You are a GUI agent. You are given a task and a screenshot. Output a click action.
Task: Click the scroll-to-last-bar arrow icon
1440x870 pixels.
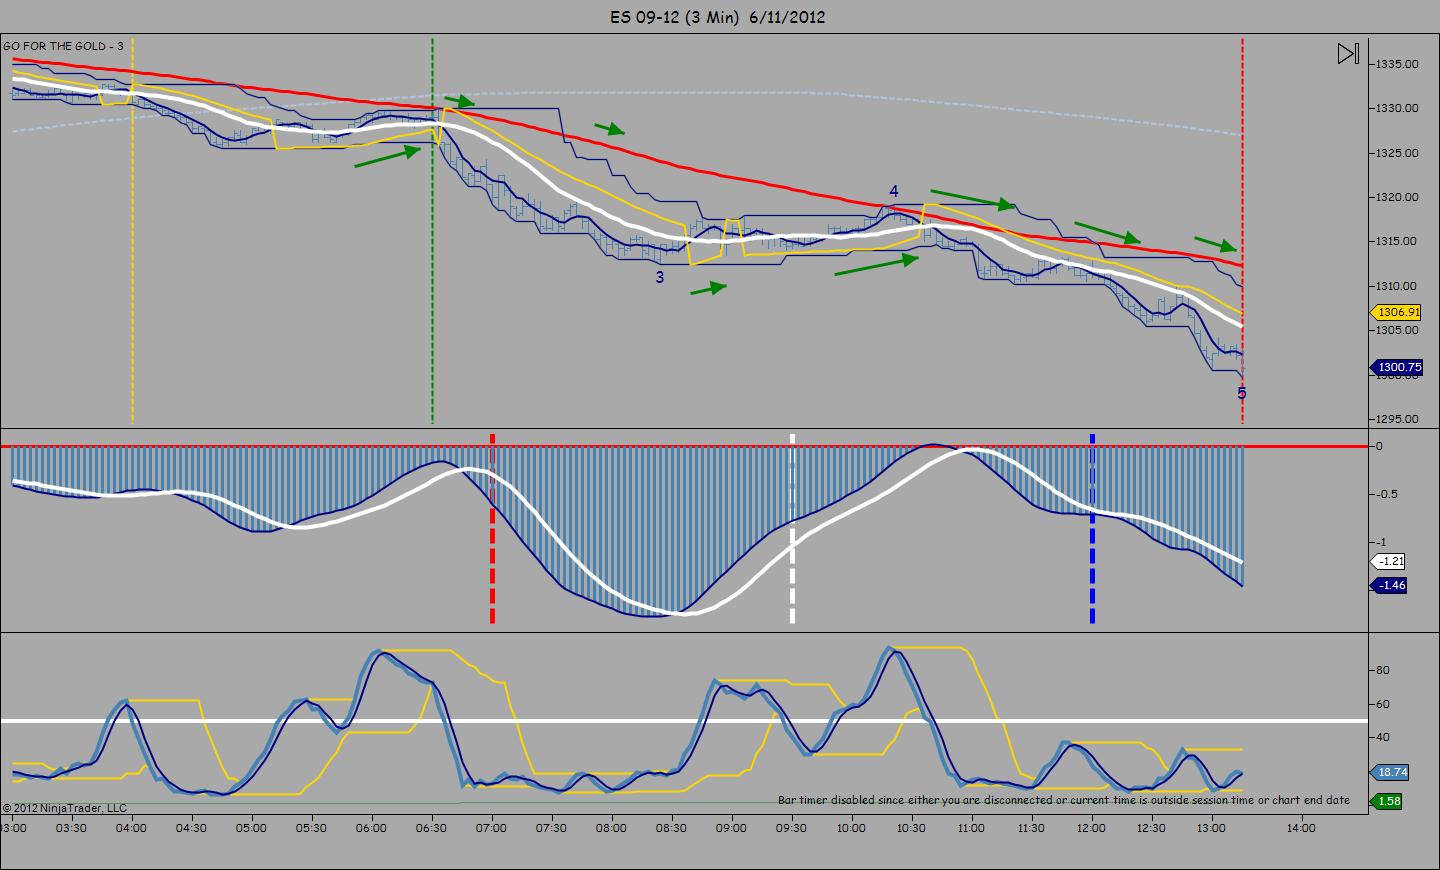pyautogui.click(x=1348, y=53)
